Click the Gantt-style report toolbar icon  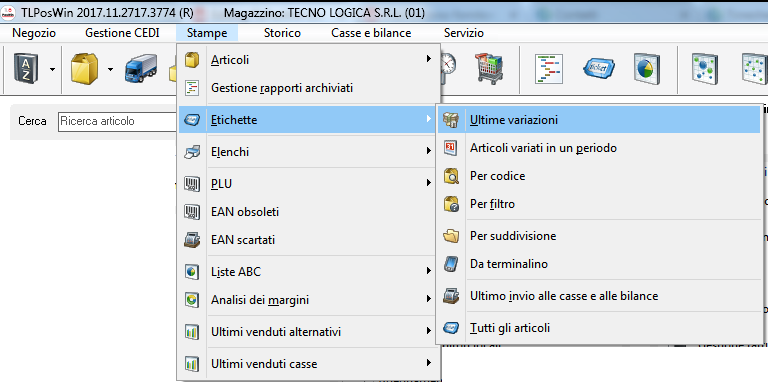(550, 69)
